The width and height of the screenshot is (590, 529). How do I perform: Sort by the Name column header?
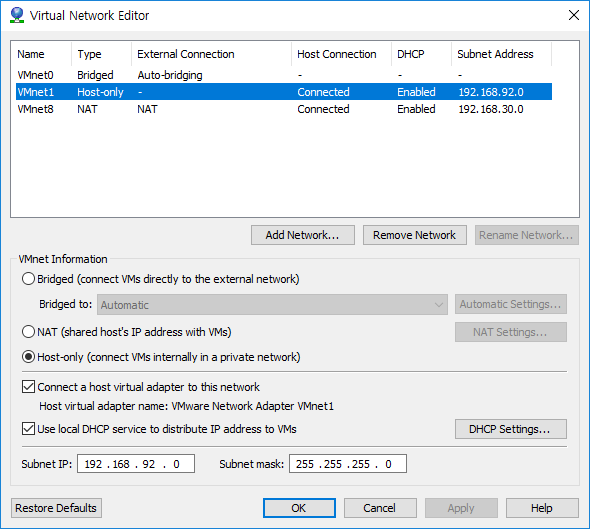click(x=43, y=54)
